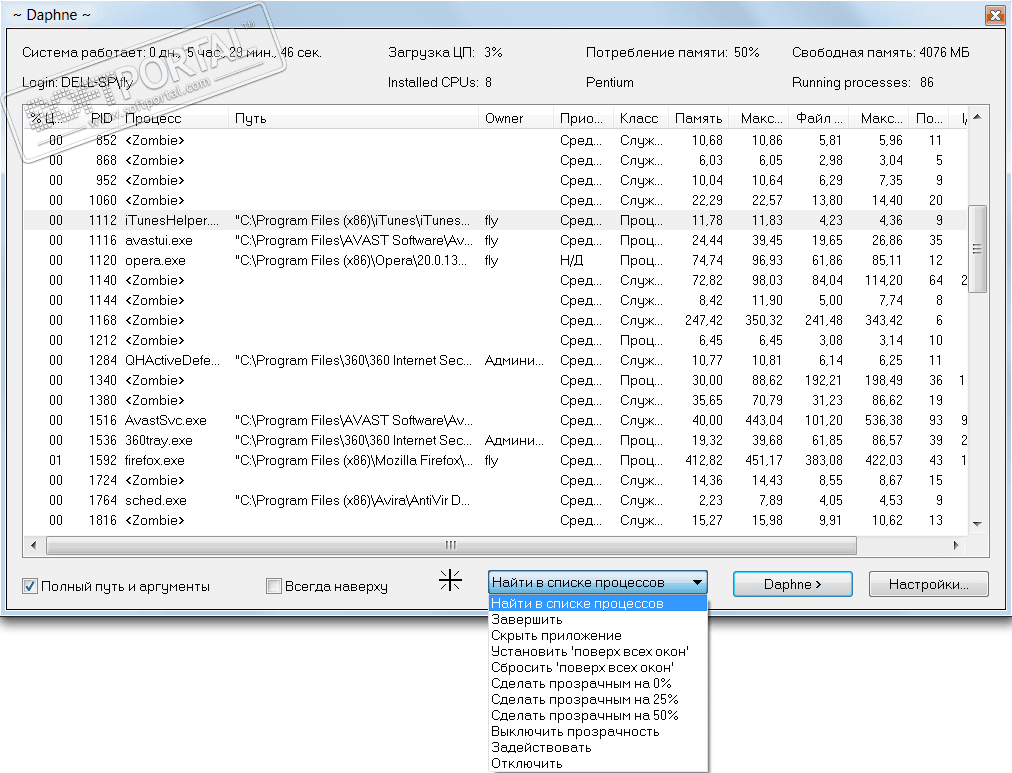Click the Mozilla Firefox path cell
1012x773 pixels.
click(x=354, y=460)
